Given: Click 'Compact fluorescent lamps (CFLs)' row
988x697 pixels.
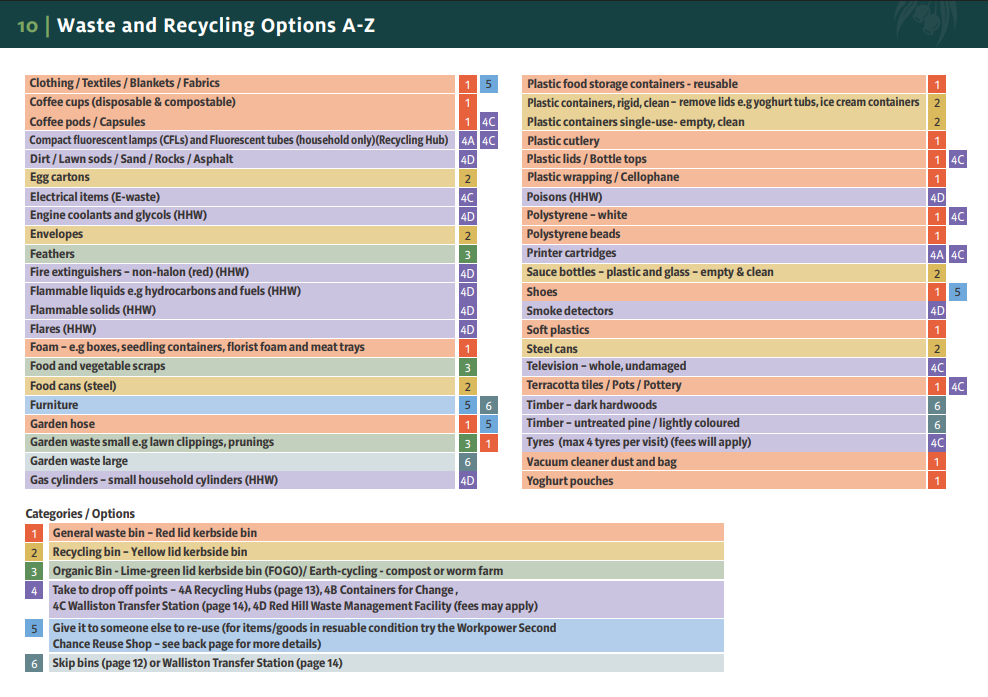Looking at the screenshot, I should point(240,140).
